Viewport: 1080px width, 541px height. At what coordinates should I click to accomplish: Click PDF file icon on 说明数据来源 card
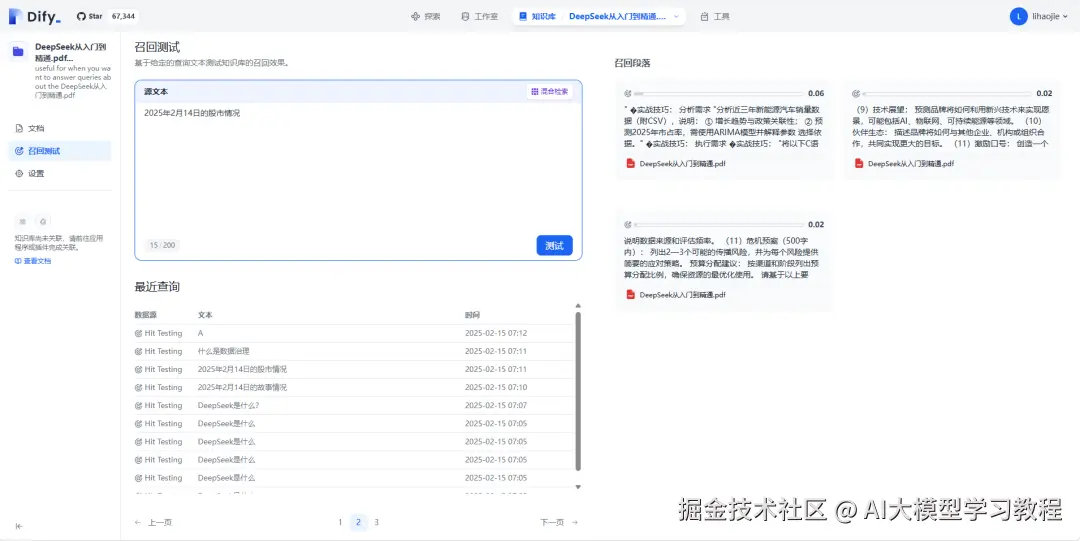click(x=630, y=295)
